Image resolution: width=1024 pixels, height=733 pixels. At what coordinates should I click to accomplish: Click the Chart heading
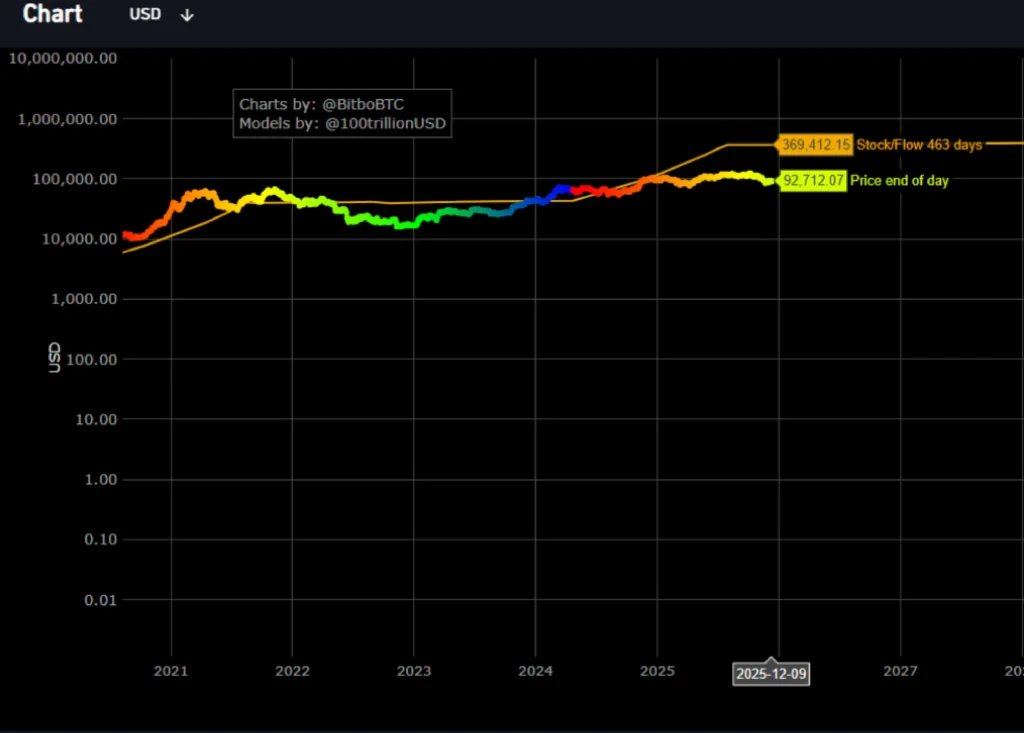click(53, 14)
